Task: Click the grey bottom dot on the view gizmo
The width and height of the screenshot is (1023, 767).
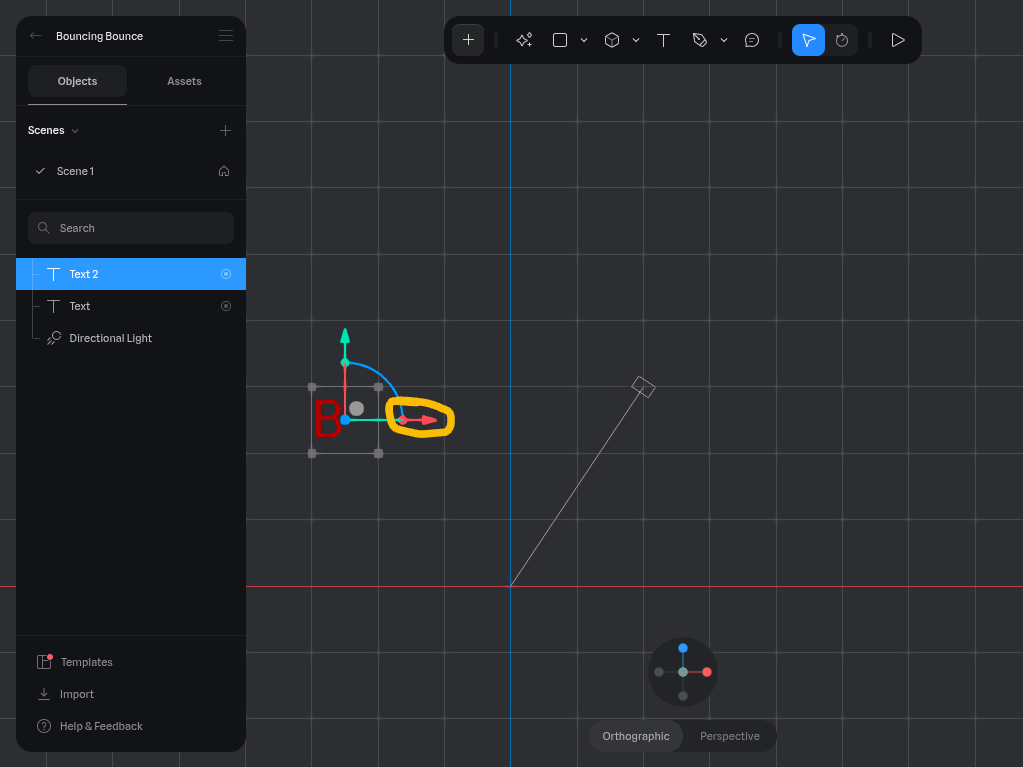Action: (x=682, y=696)
